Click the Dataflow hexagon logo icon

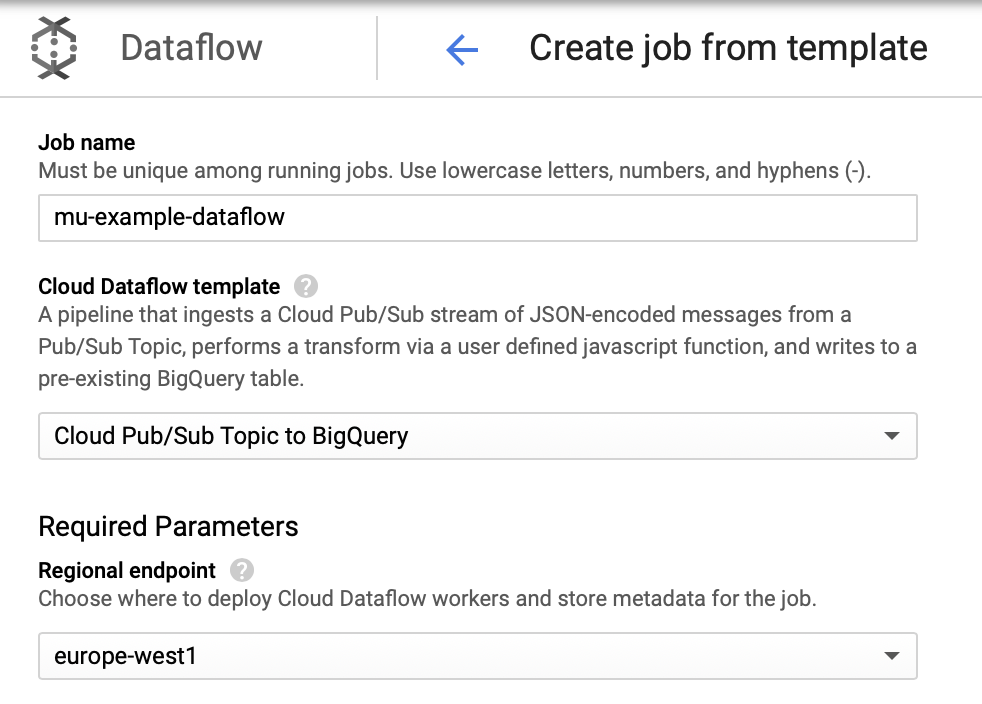point(54,47)
